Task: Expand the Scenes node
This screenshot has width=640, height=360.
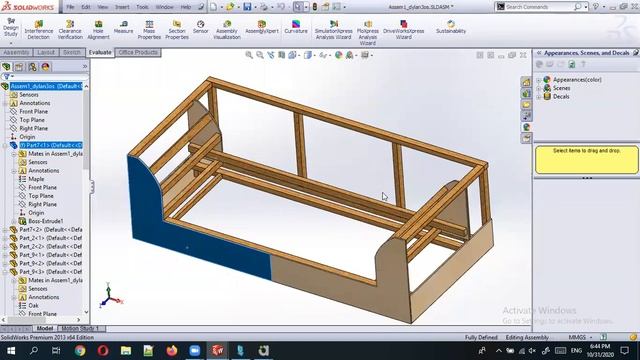Action: point(538,89)
